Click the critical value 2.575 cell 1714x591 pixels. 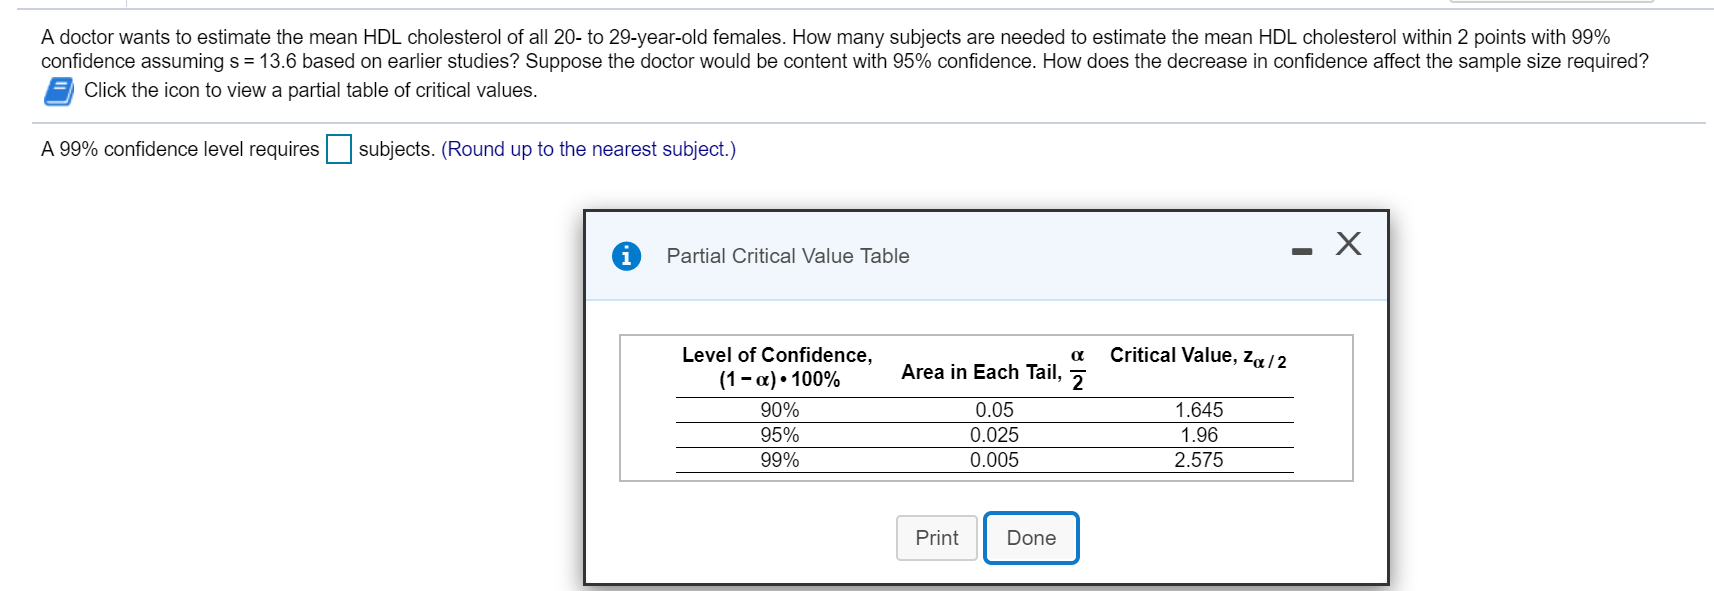tap(1198, 460)
